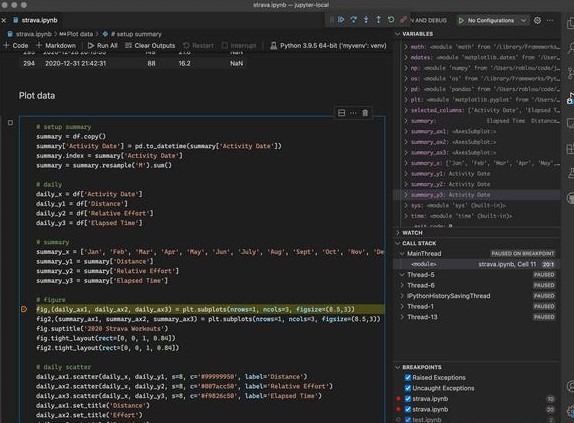Open Explorer in the activity bar
This screenshot has width=574, height=423.
pos(570,23)
